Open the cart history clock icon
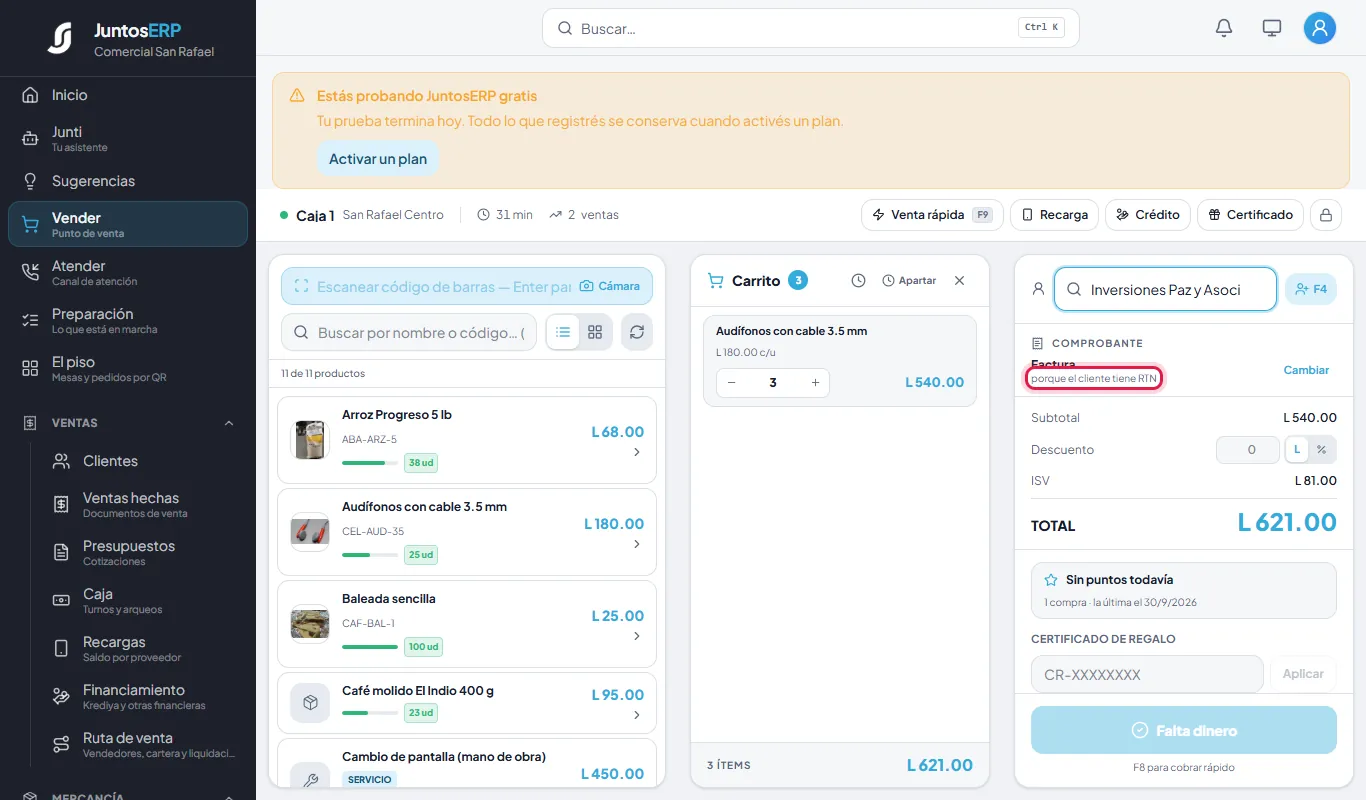The width and height of the screenshot is (1366, 800). click(858, 281)
